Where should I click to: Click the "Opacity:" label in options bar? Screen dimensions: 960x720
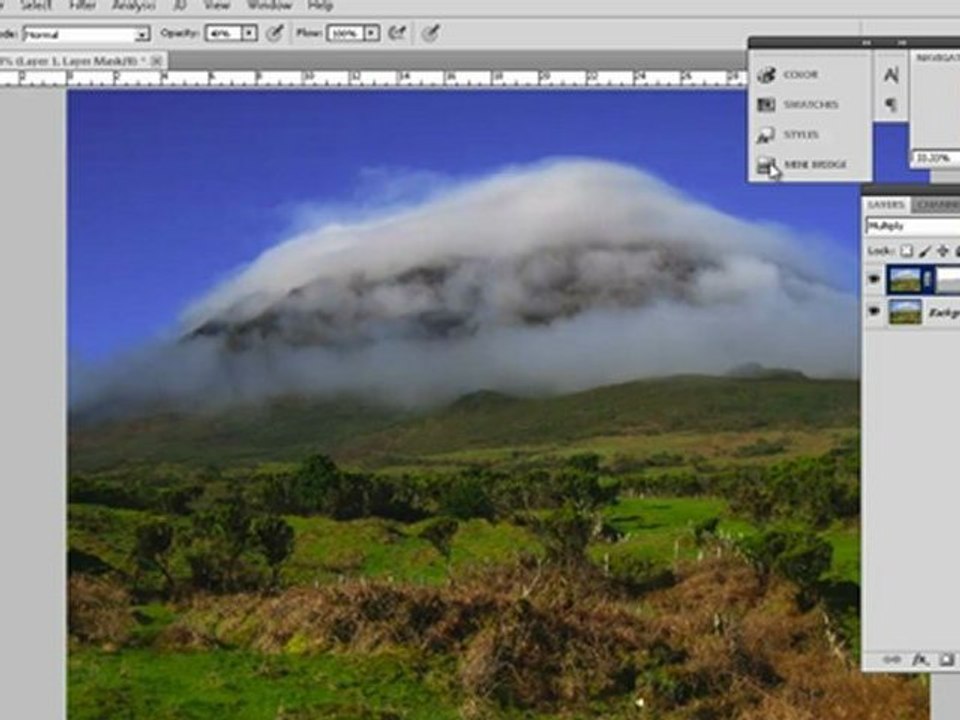(179, 32)
